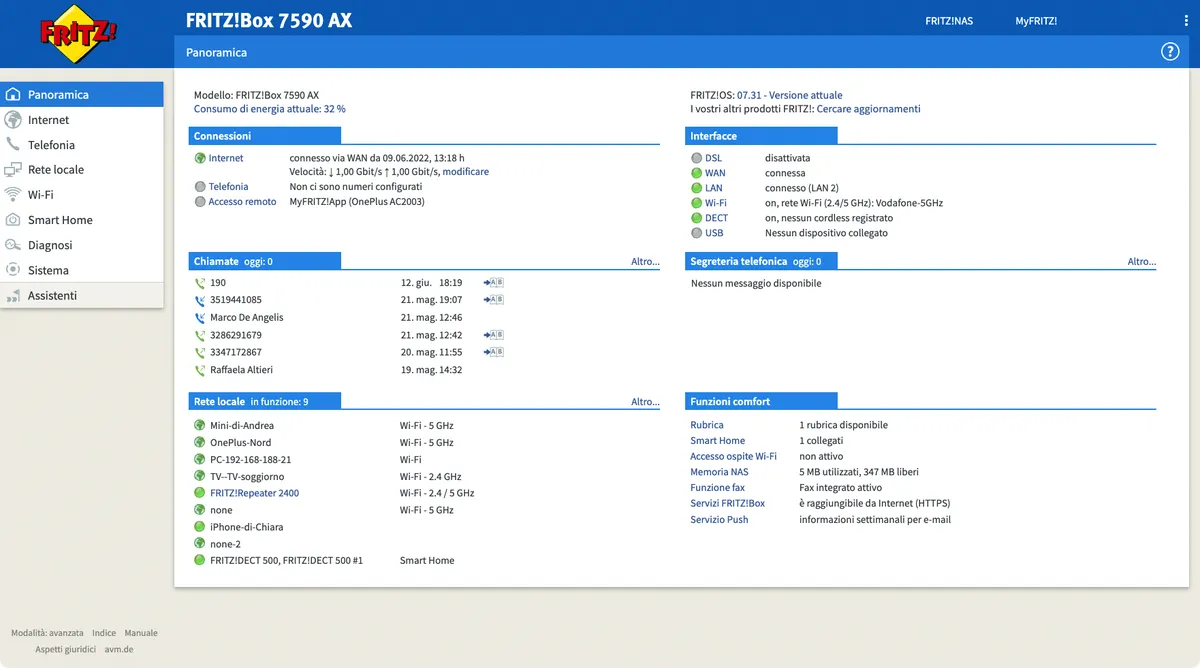The width and height of the screenshot is (1200, 668).
Task: Click call icon beside Raffaela Altieri
Action: click(200, 370)
